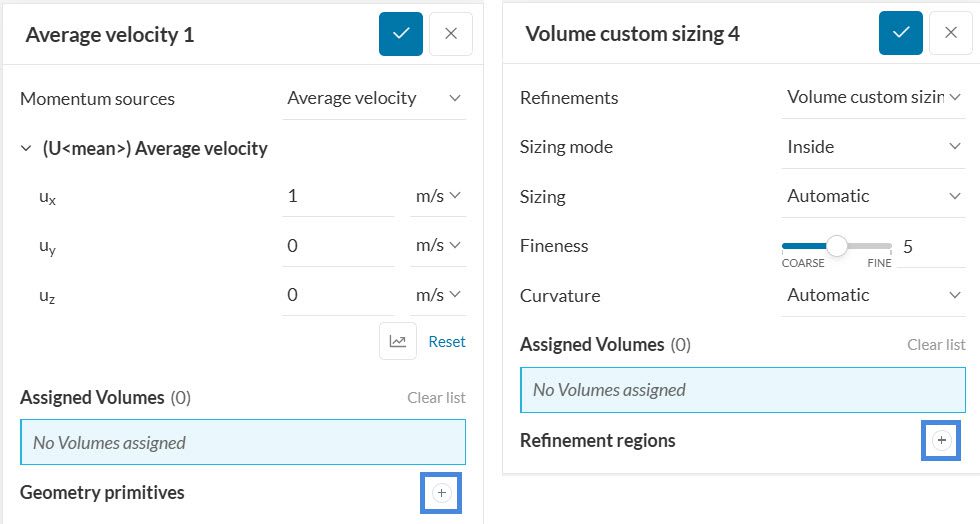Add a geometry primitive with plus icon
This screenshot has height=524, width=980.
click(442, 493)
